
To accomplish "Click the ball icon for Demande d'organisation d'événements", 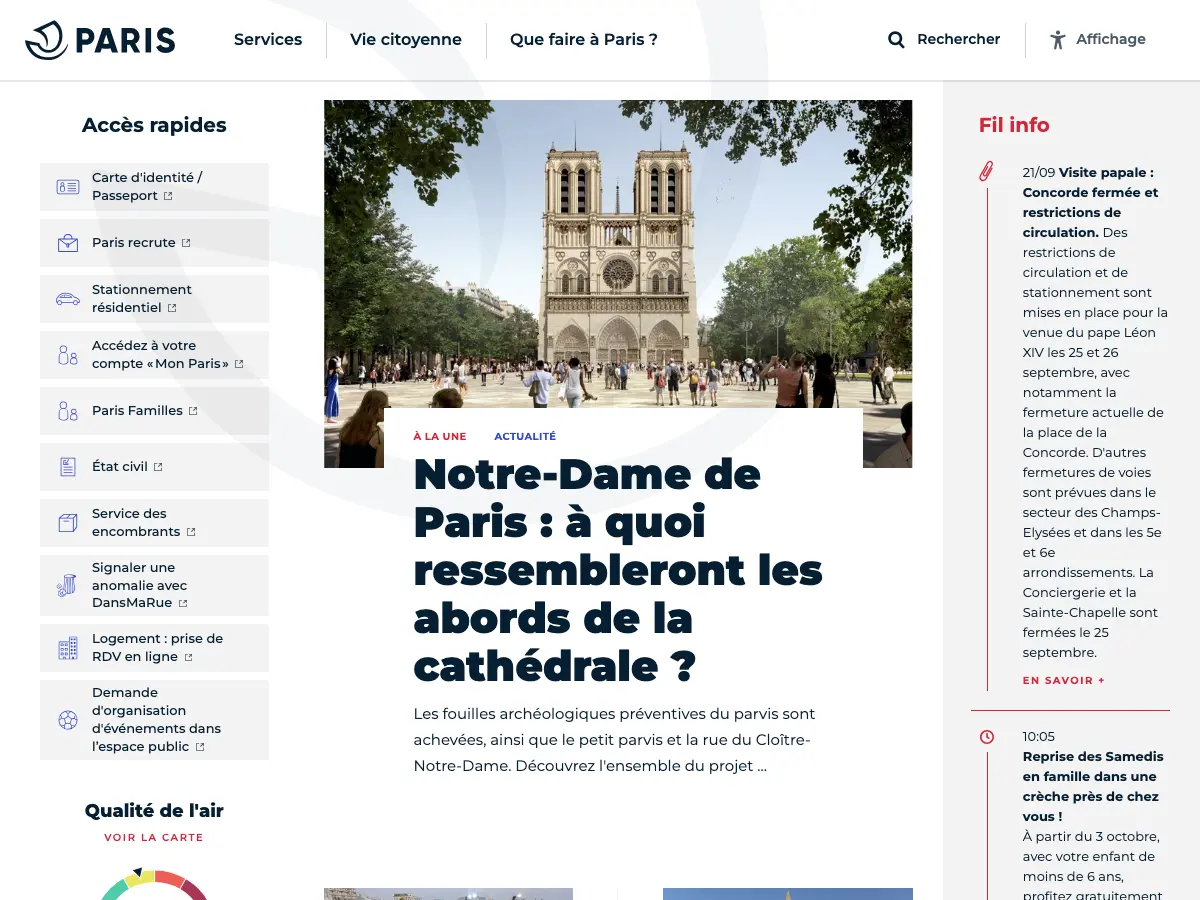I will tap(68, 720).
